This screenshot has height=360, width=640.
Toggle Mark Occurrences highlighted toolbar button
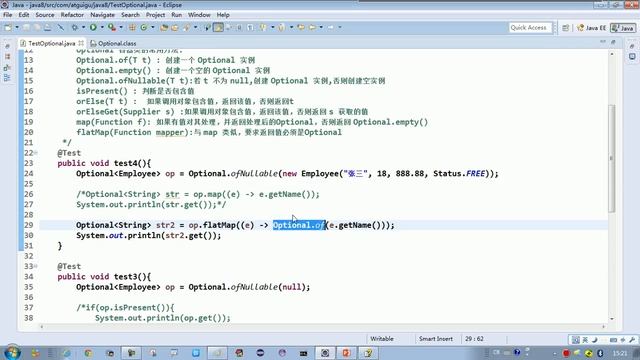click(218, 27)
